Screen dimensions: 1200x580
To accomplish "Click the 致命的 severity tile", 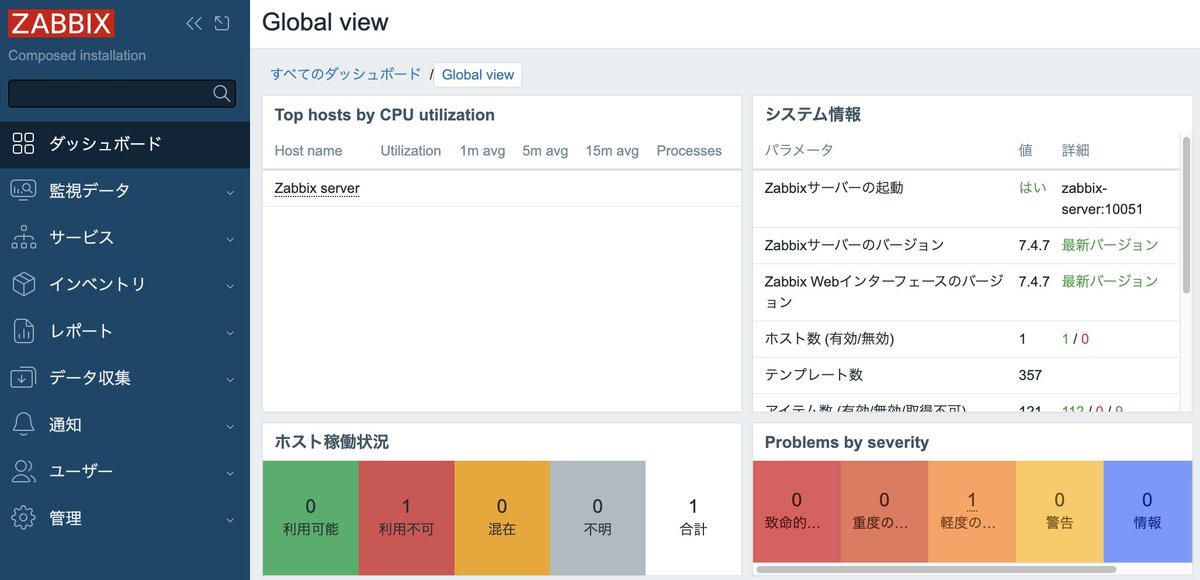I will (797, 511).
